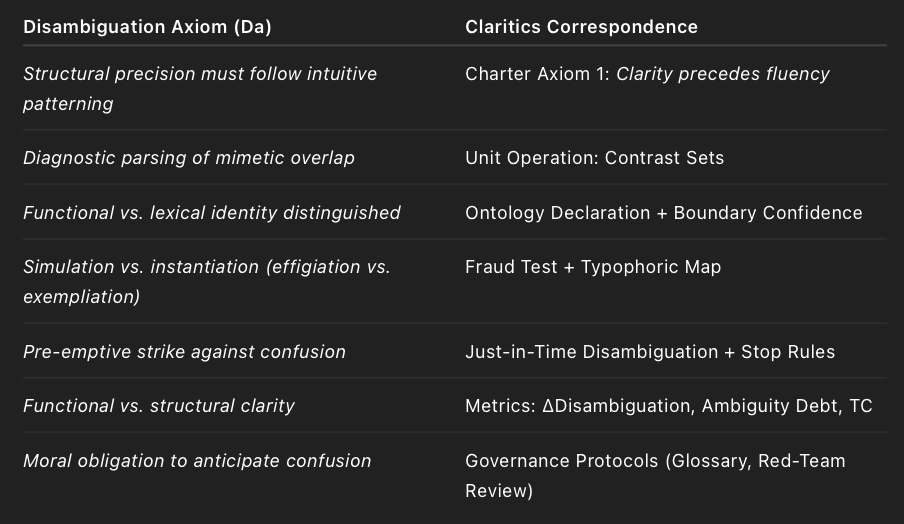Viewport: 904px width, 524px height.
Task: Click the 'Fraud Test + Typophoric Map' cell
Action: click(x=593, y=267)
